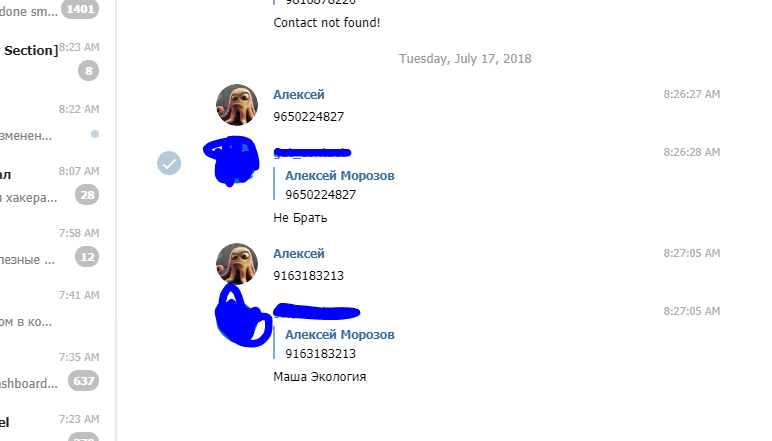The image size is (772, 441).
Task: Click the 12 unread counter badge
Action: pos(87,257)
